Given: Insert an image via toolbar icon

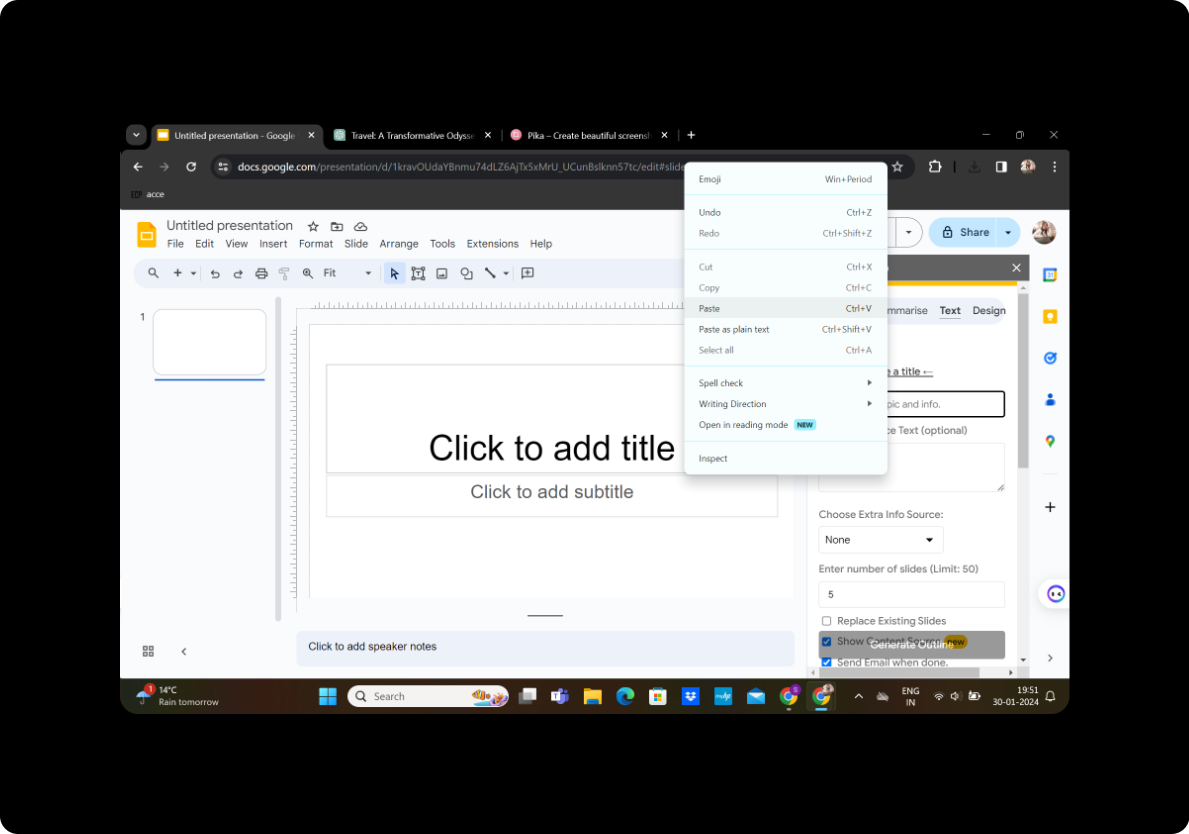Looking at the screenshot, I should [x=442, y=274].
